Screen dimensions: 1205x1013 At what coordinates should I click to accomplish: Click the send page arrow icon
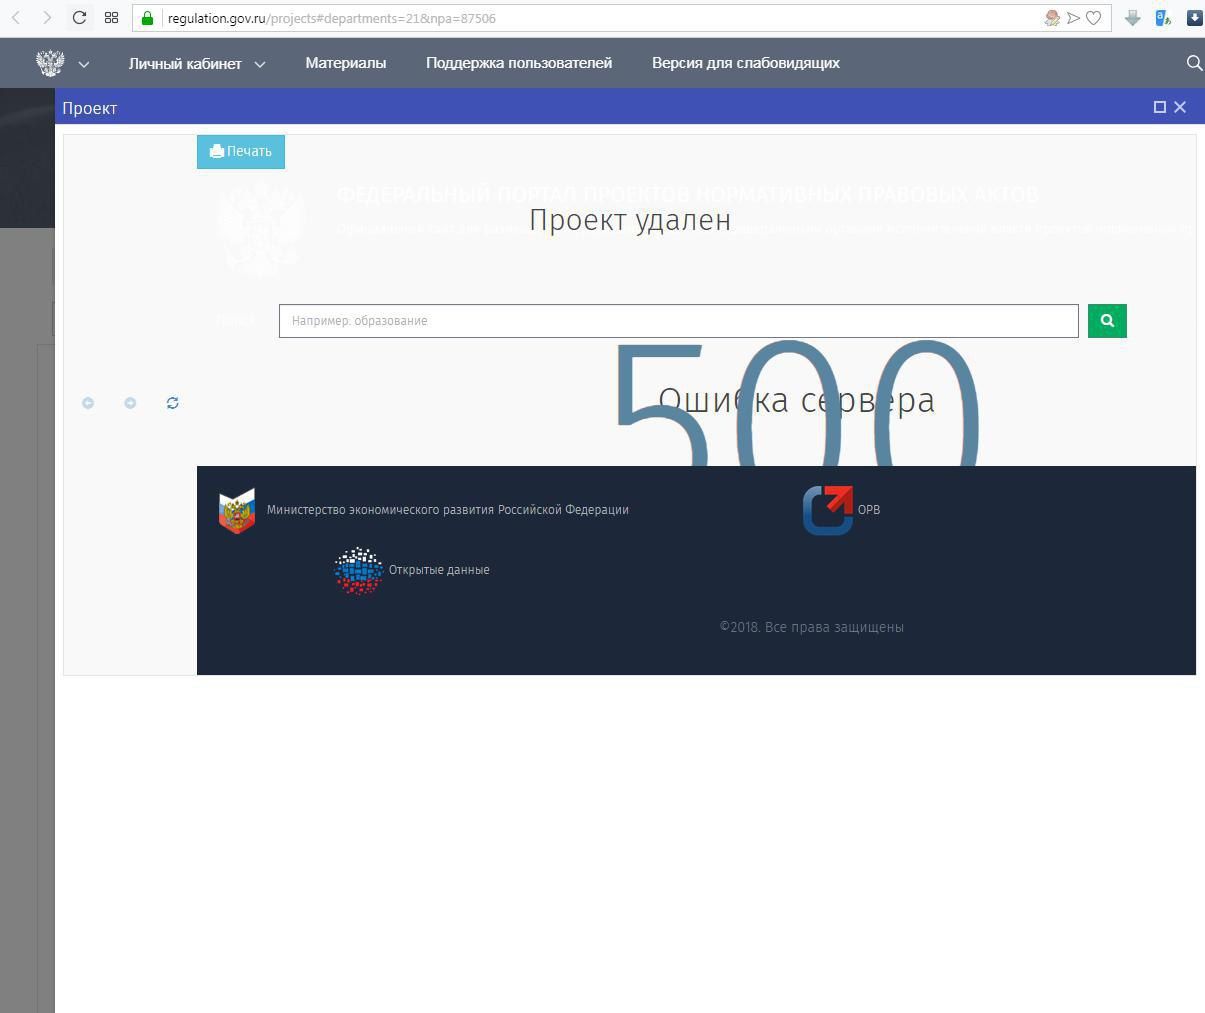click(1073, 18)
